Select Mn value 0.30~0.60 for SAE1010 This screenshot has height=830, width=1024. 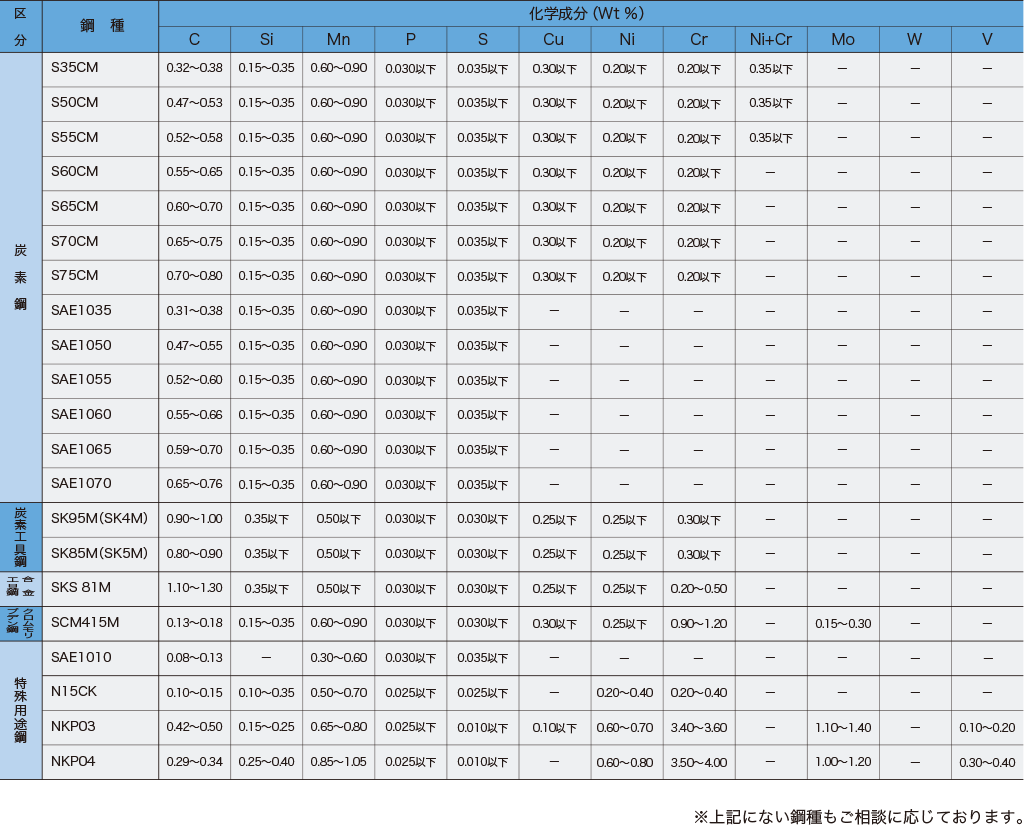click(x=338, y=658)
